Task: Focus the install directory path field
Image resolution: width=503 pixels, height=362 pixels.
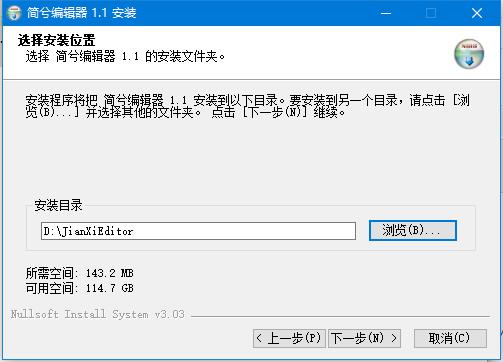Action: pyautogui.click(x=198, y=231)
